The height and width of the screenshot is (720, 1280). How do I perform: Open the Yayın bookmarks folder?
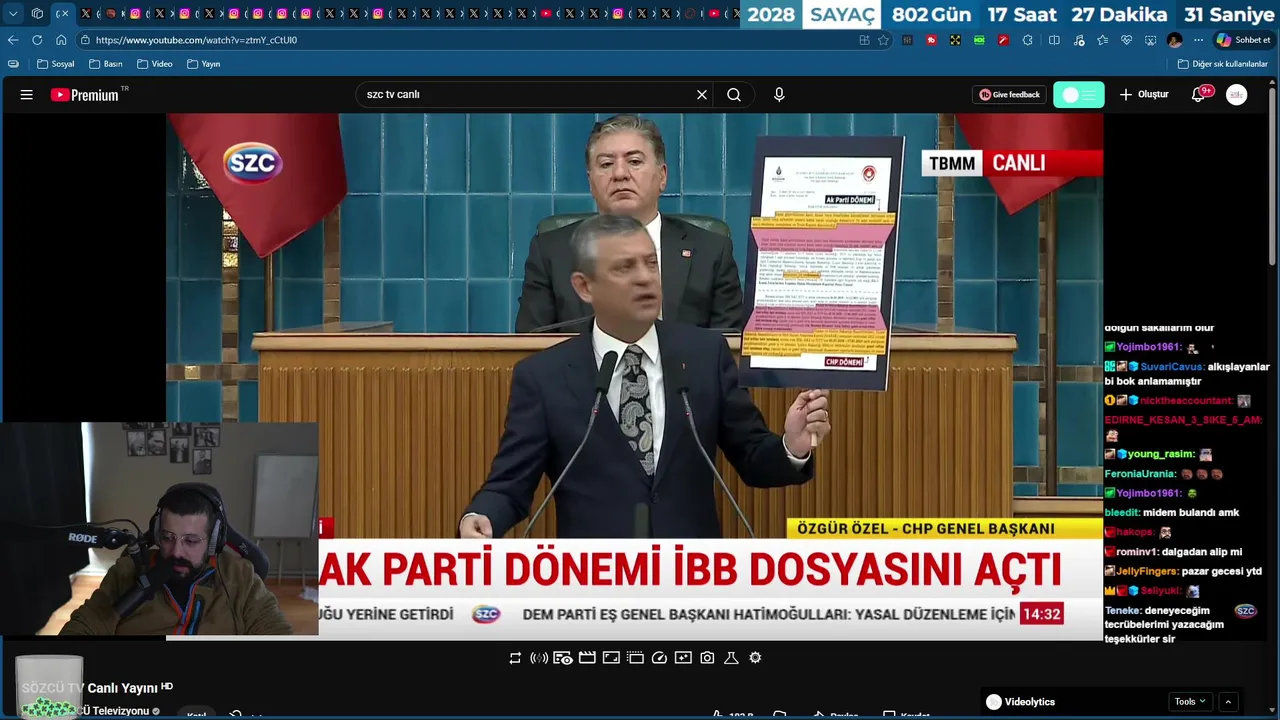[x=203, y=64]
